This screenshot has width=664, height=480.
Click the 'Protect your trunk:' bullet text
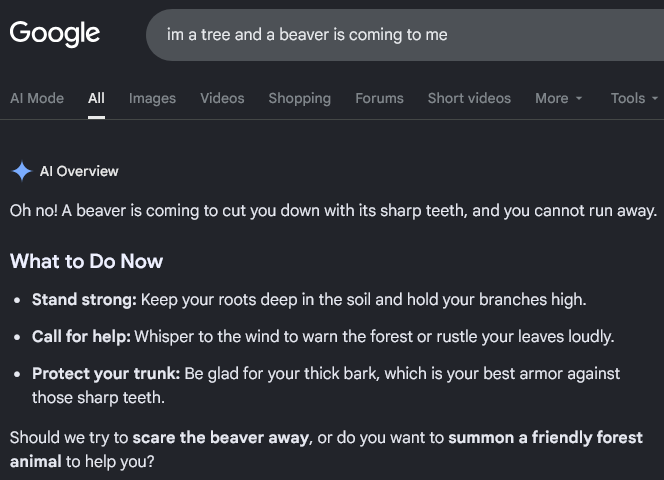click(106, 374)
